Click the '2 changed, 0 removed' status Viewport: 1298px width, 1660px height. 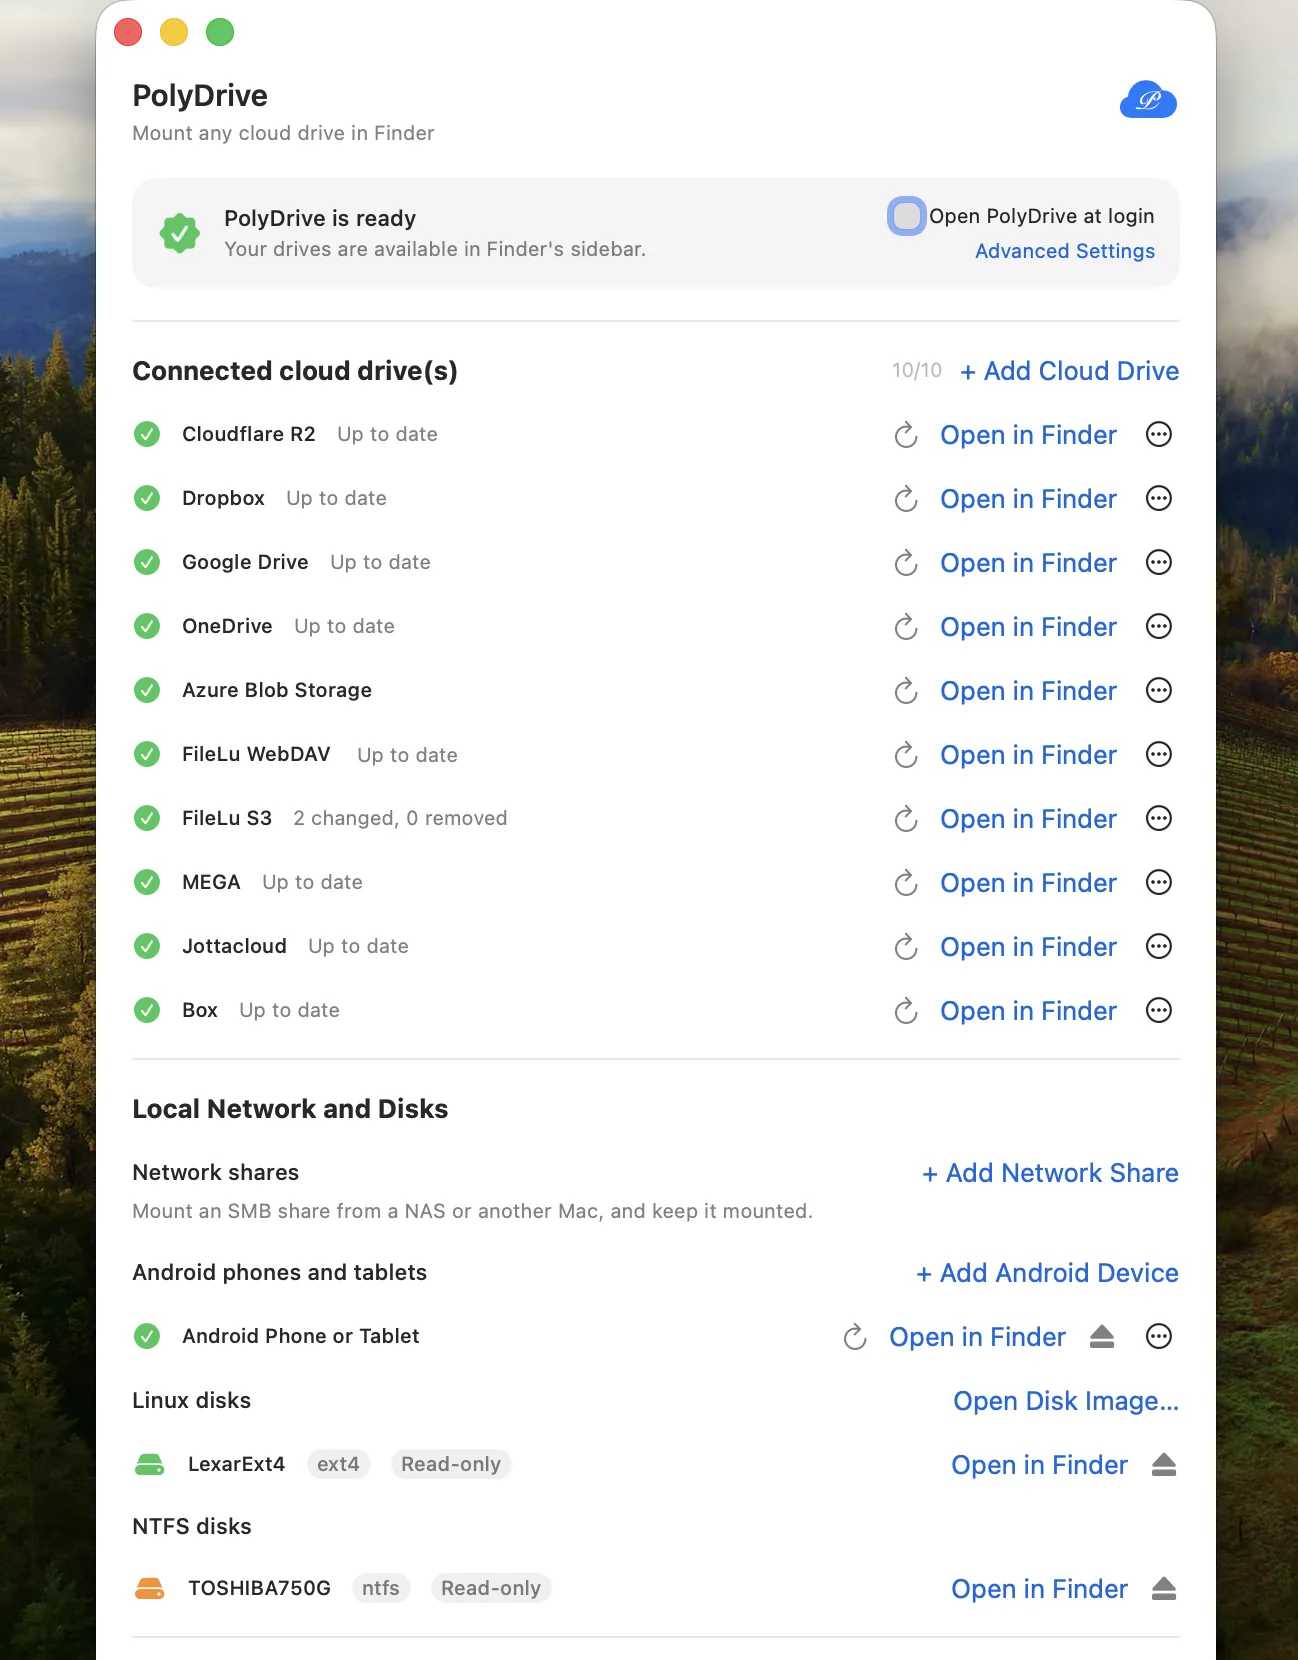click(400, 818)
